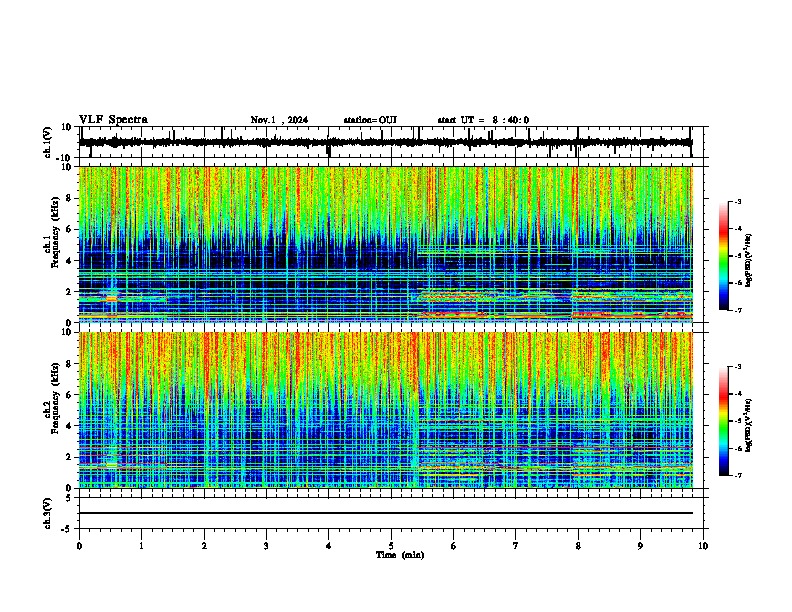
Task: Click the "ch.3(V)" vertical axis label
Action: 48,514
